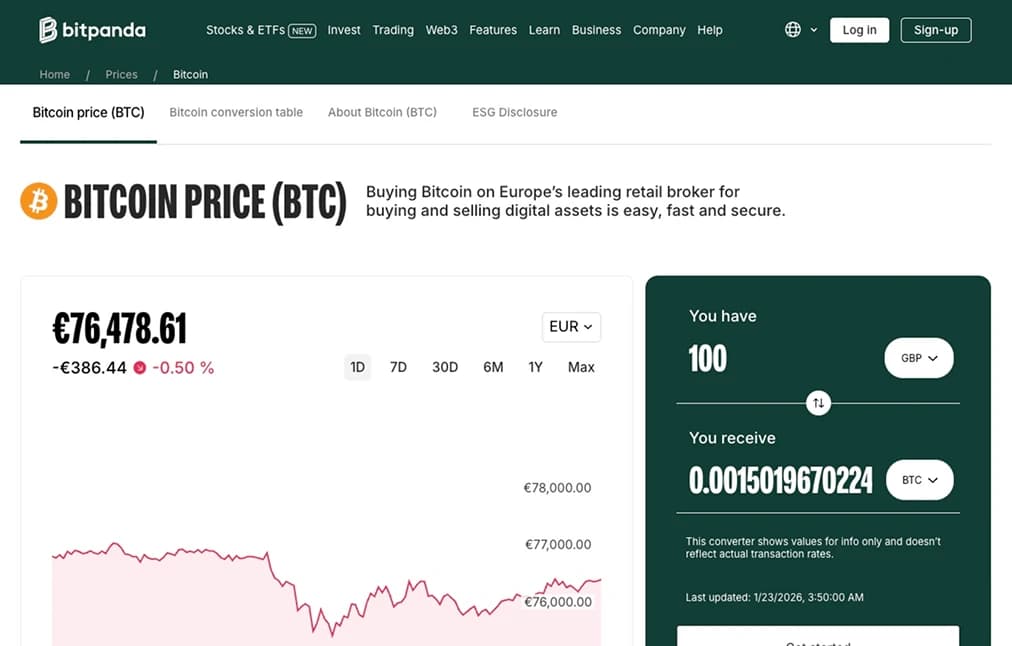Image resolution: width=1012 pixels, height=646 pixels.
Task: Open the EUR currency dropdown
Action: 570,327
